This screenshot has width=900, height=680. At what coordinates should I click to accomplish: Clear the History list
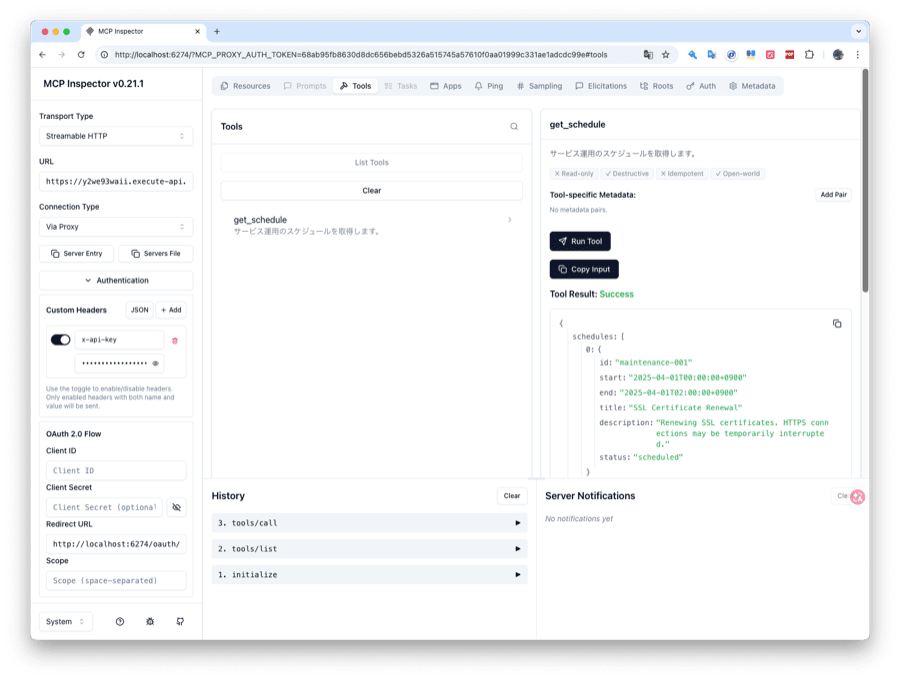coord(511,496)
